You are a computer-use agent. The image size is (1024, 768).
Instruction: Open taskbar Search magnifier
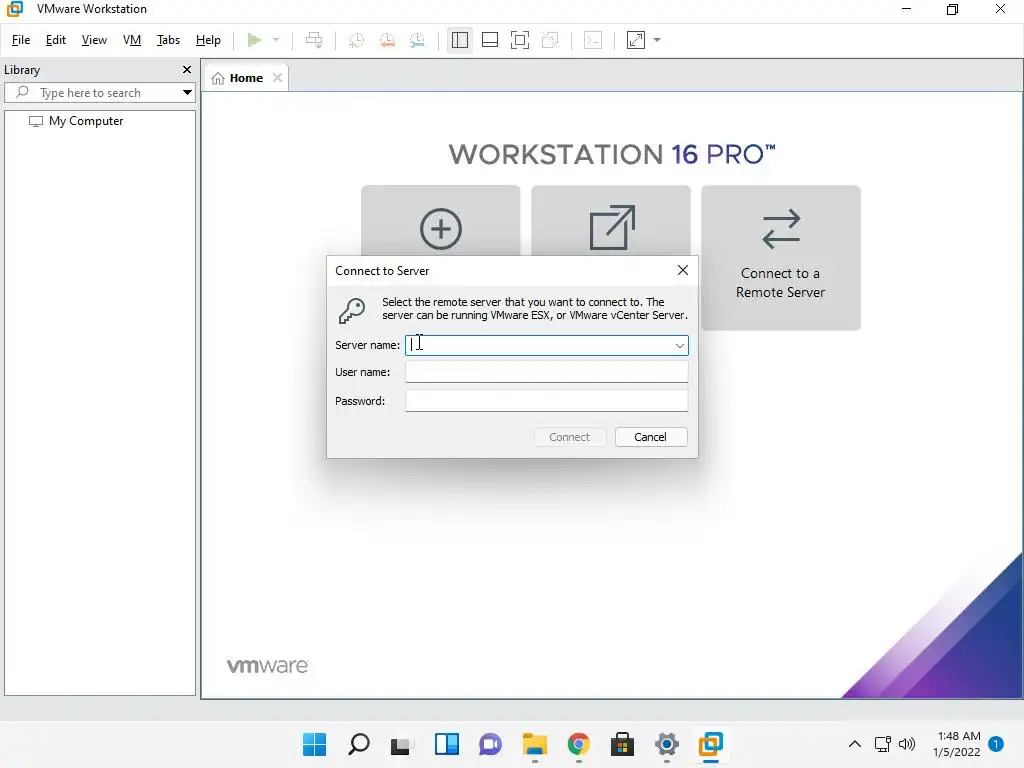[359, 744]
